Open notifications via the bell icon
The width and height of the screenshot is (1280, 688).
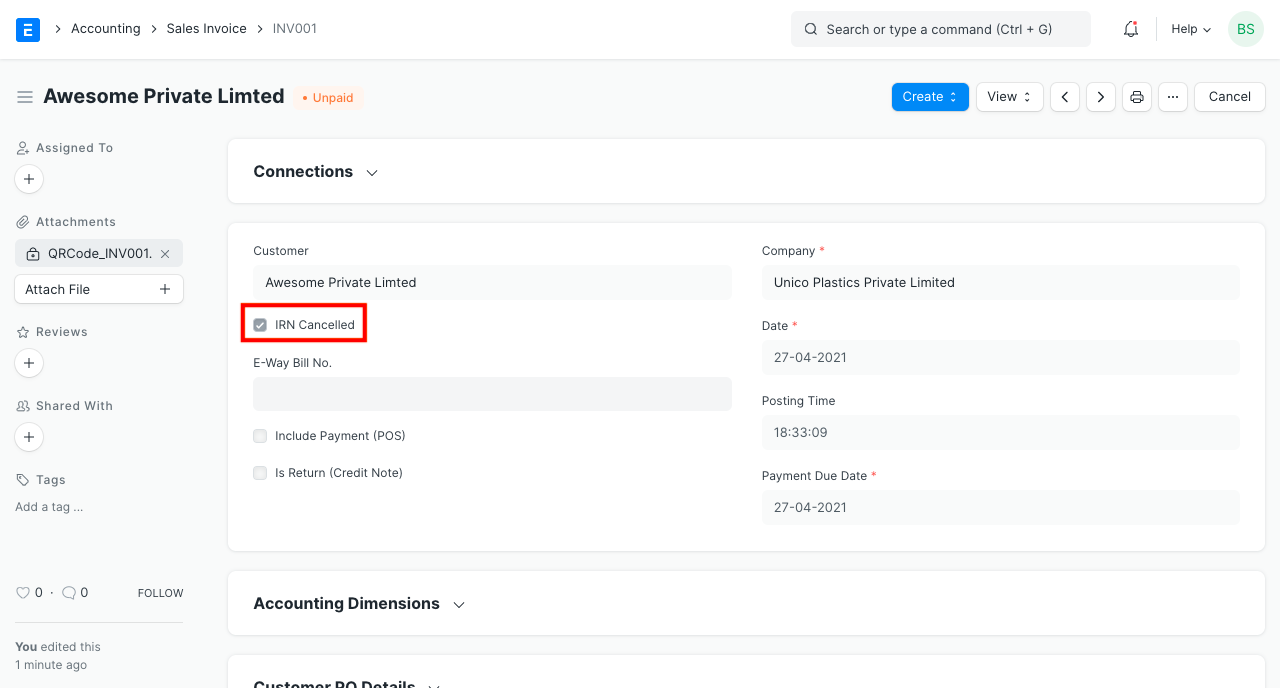(1130, 29)
